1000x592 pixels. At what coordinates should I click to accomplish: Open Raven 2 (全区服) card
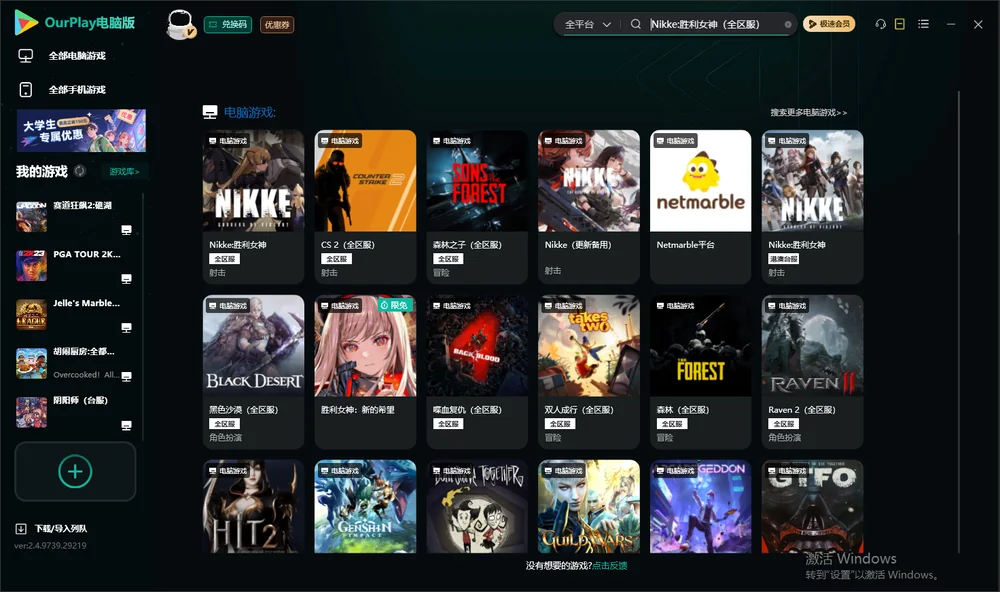coord(812,372)
